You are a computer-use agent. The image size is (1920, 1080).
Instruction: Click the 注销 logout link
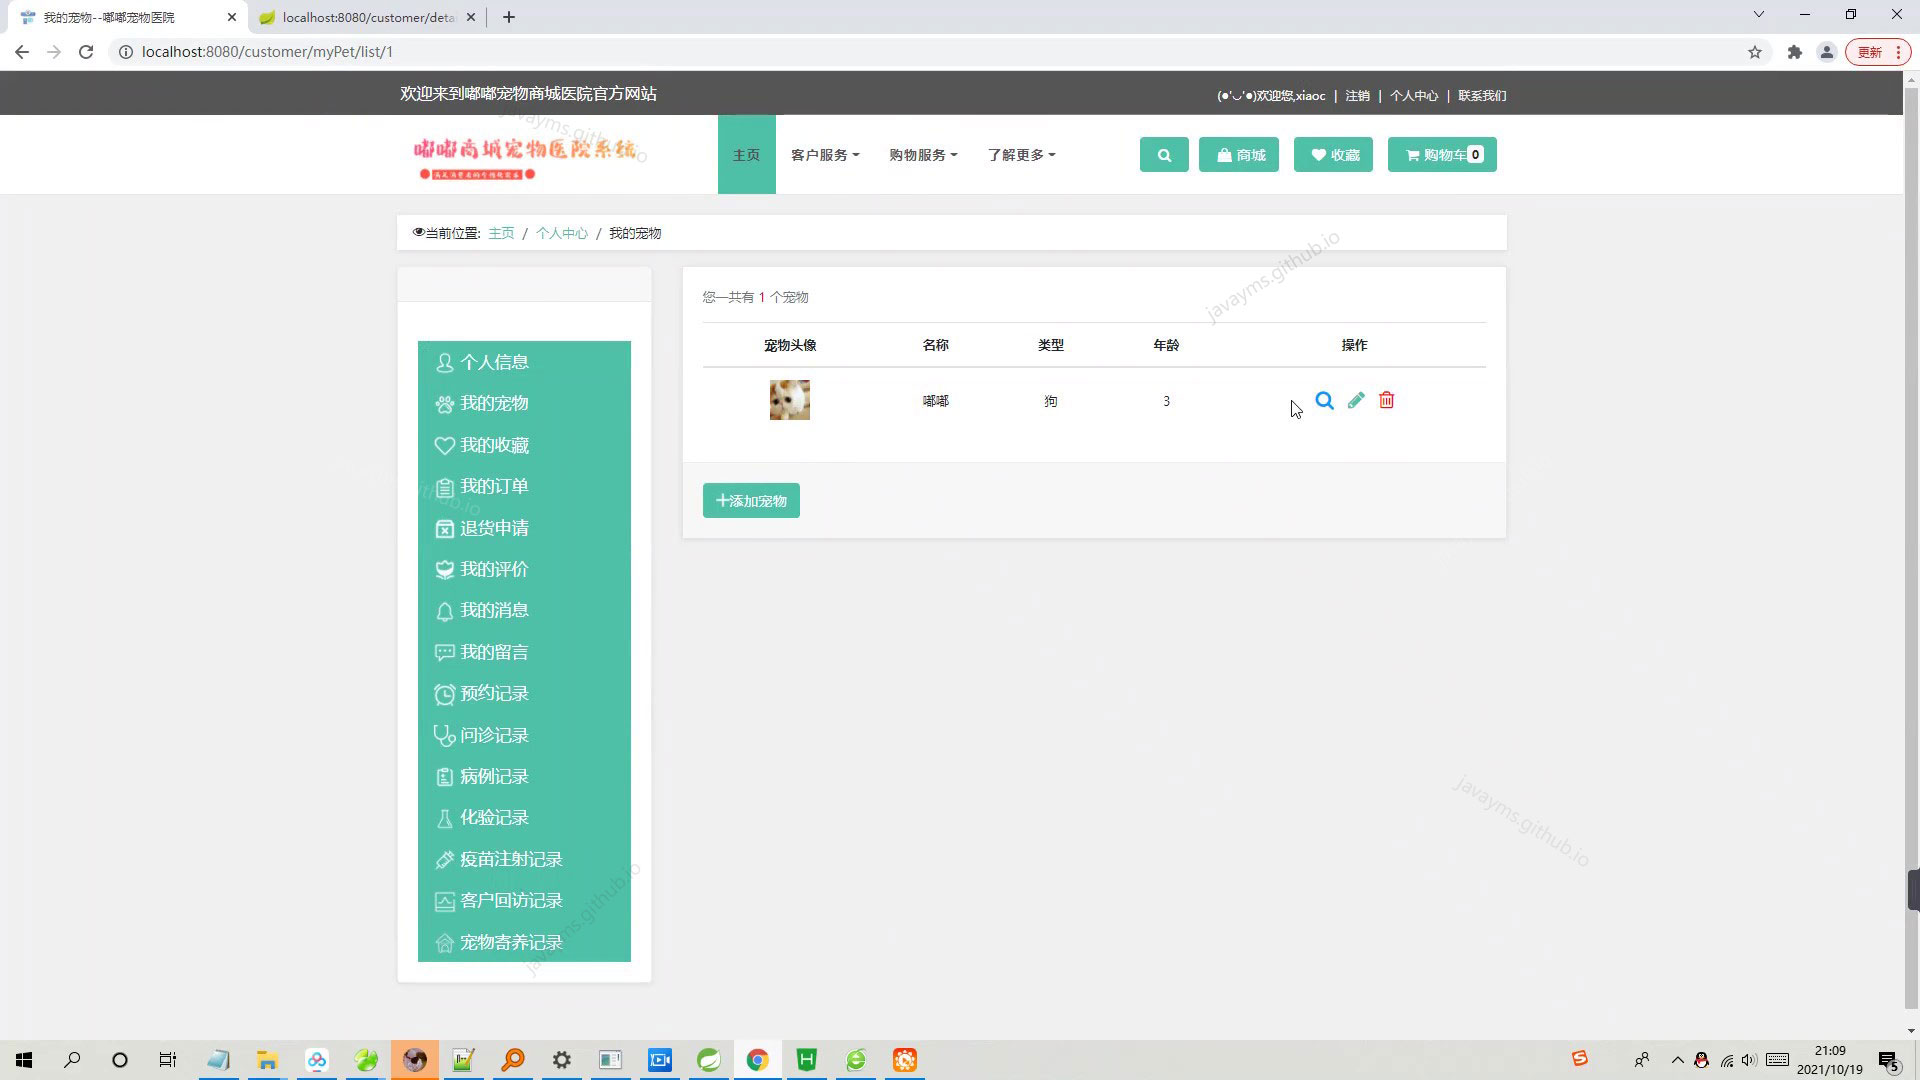(x=1357, y=96)
